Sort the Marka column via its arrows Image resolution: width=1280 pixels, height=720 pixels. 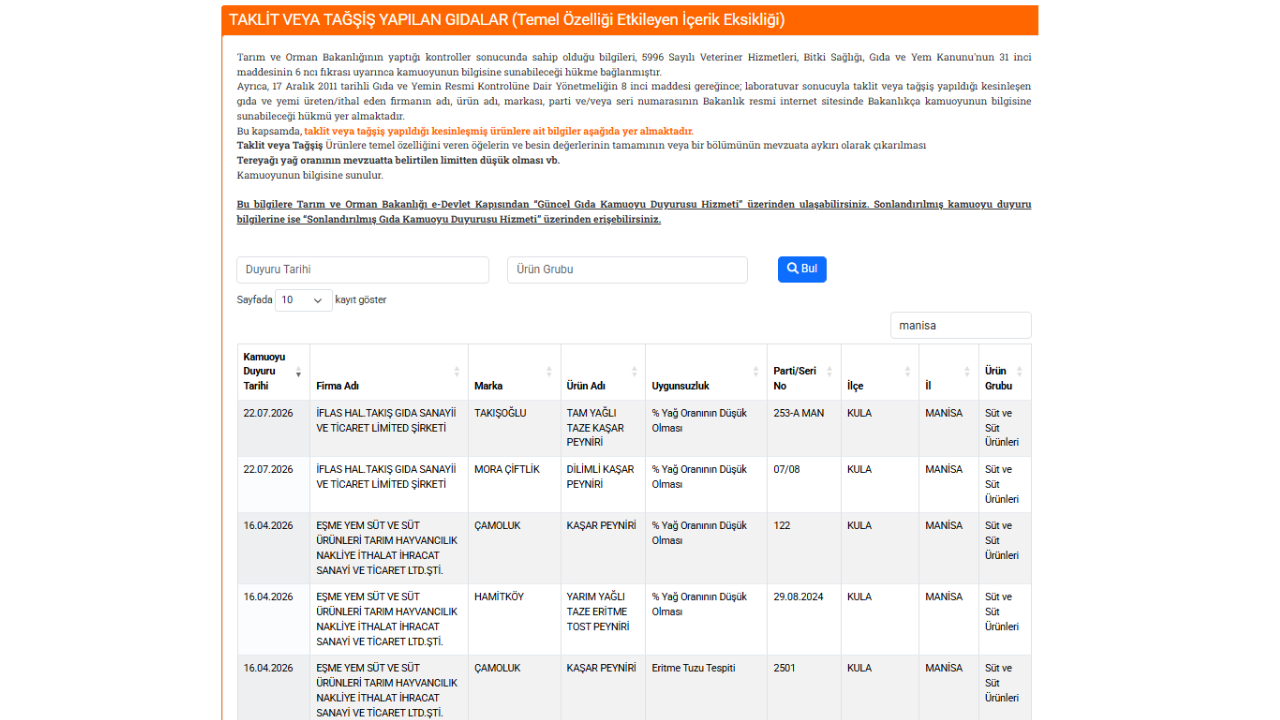click(x=549, y=372)
